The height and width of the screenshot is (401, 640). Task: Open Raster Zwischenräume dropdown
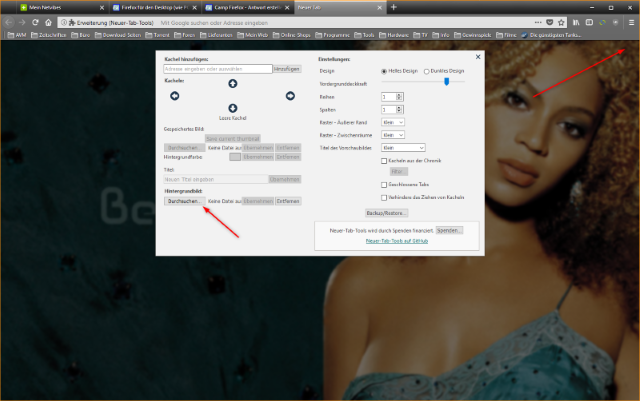tap(393, 135)
